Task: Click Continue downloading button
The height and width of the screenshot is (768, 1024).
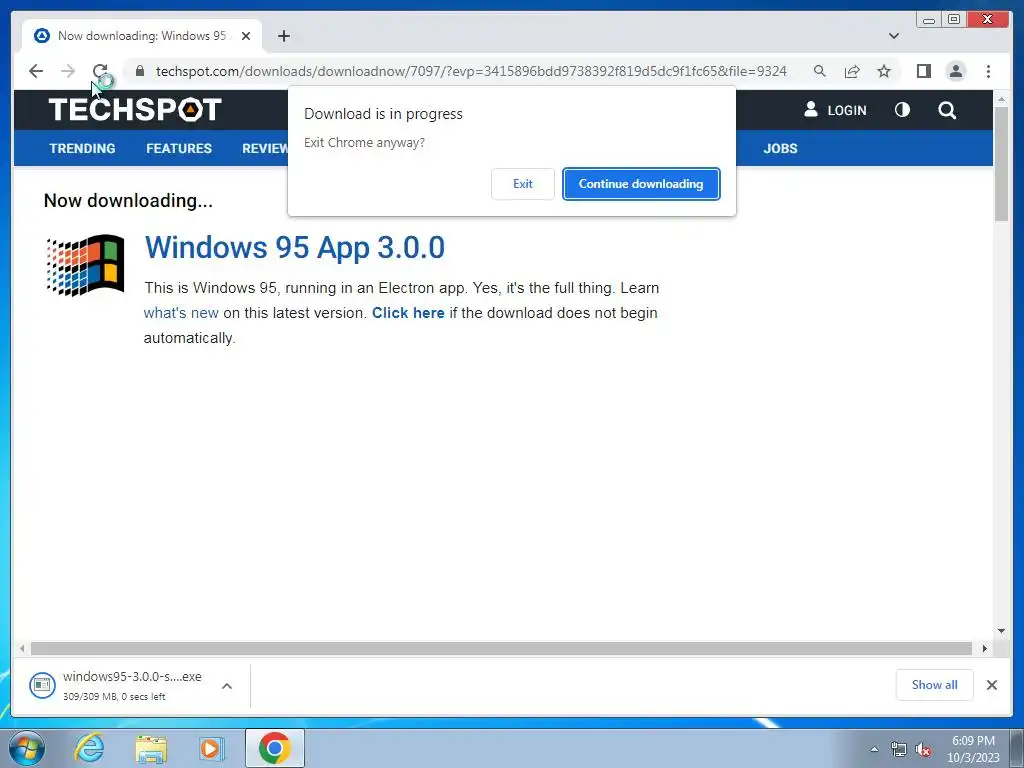Action: (641, 184)
